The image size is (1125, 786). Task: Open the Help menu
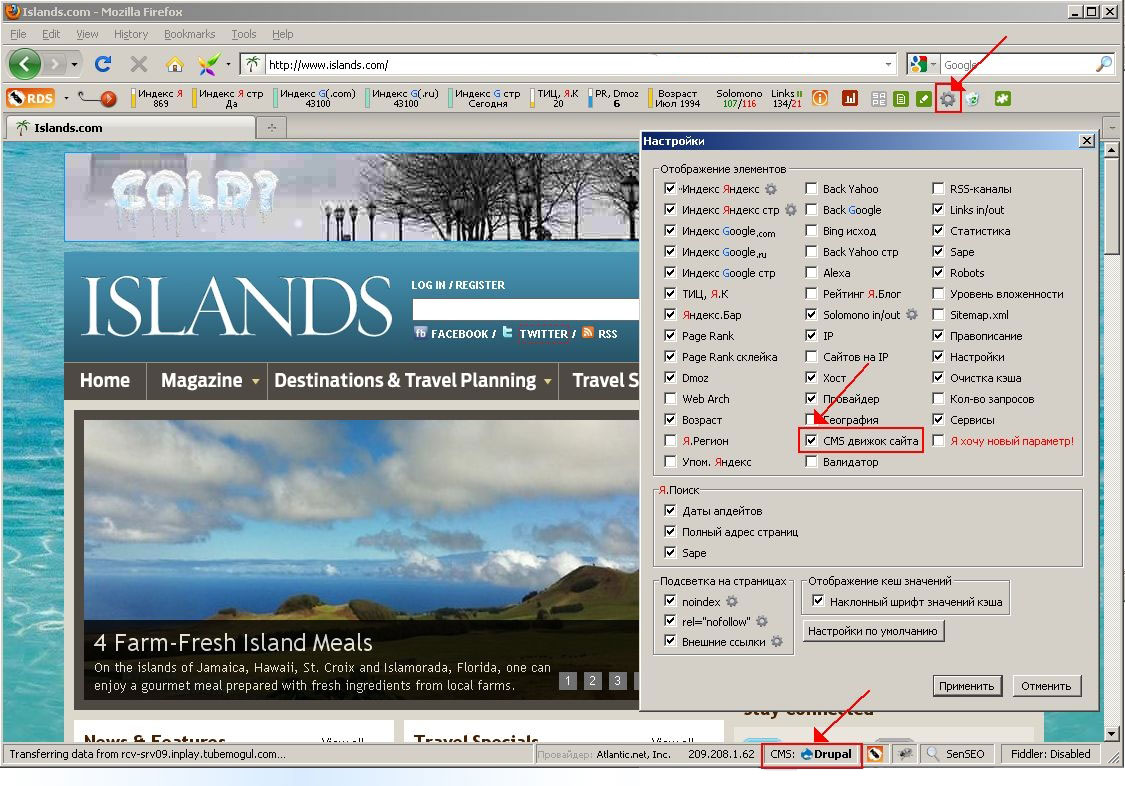283,34
